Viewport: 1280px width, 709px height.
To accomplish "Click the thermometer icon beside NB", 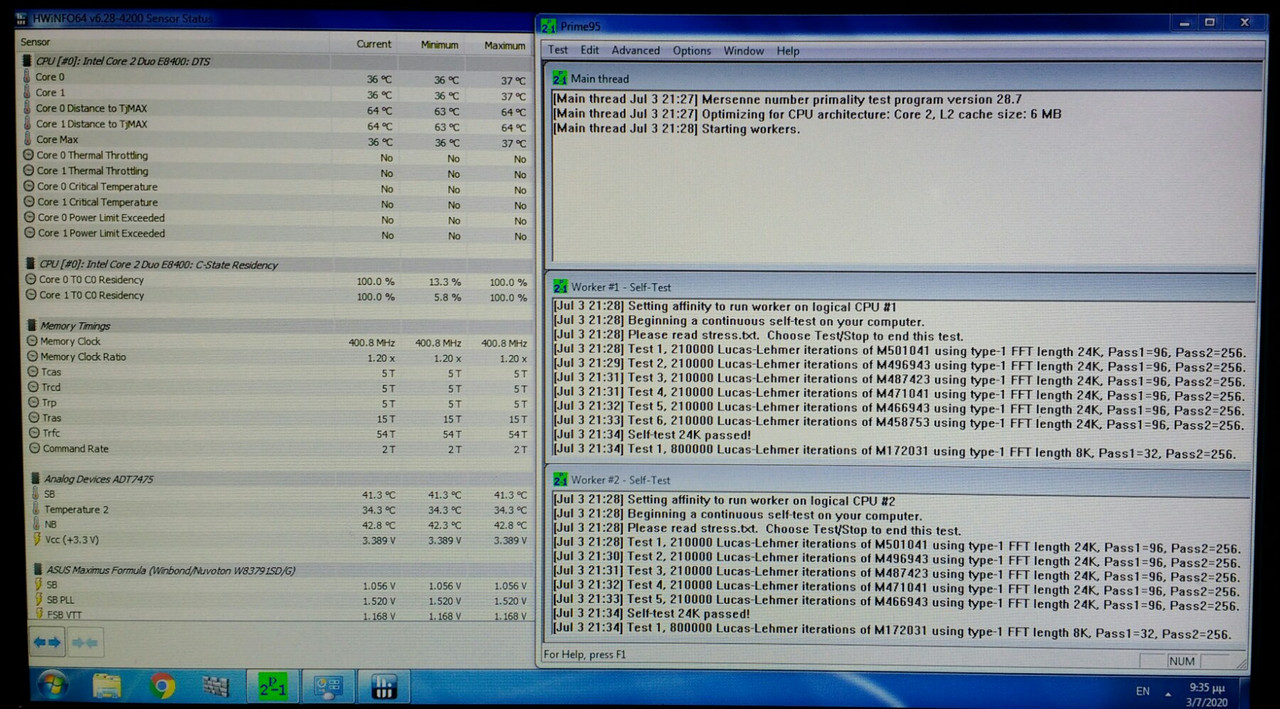I will pyautogui.click(x=37, y=524).
